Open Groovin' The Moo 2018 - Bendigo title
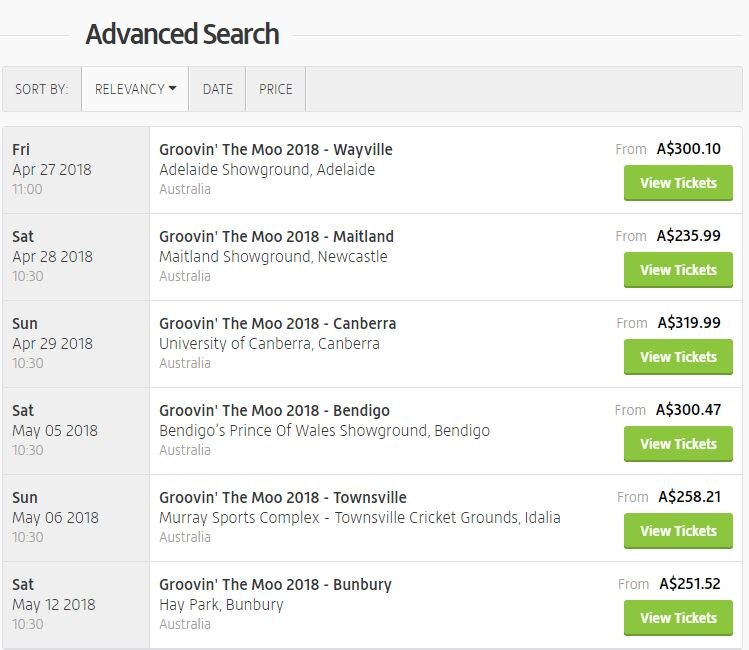749x650 pixels. tap(274, 411)
